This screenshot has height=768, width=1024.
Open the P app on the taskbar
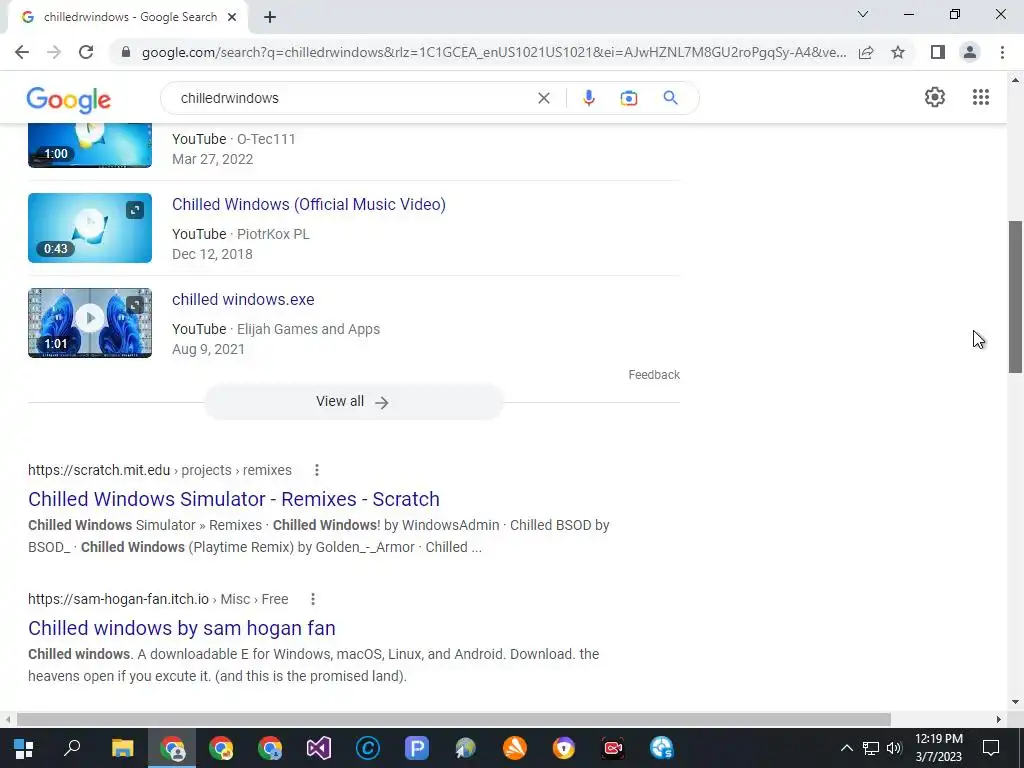point(417,748)
